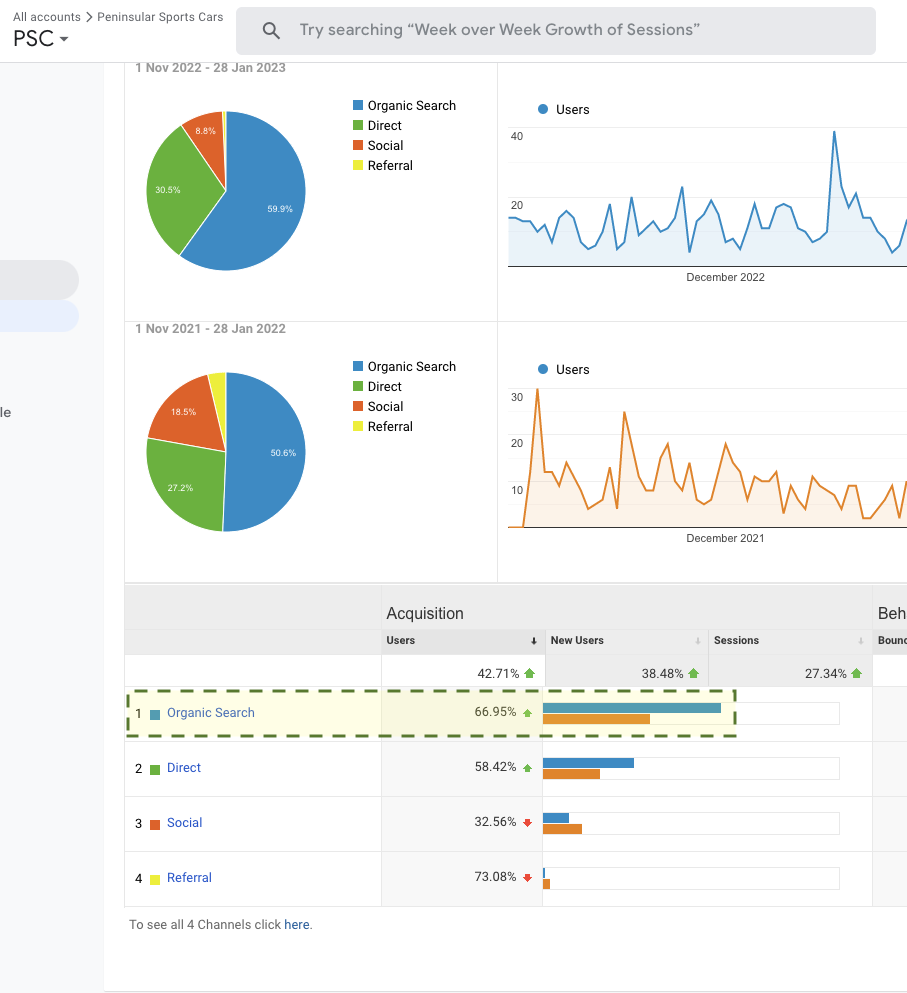Click the green up arrow beside 38.48%
Image resolution: width=907 pixels, height=993 pixels.
pyautogui.click(x=694, y=673)
